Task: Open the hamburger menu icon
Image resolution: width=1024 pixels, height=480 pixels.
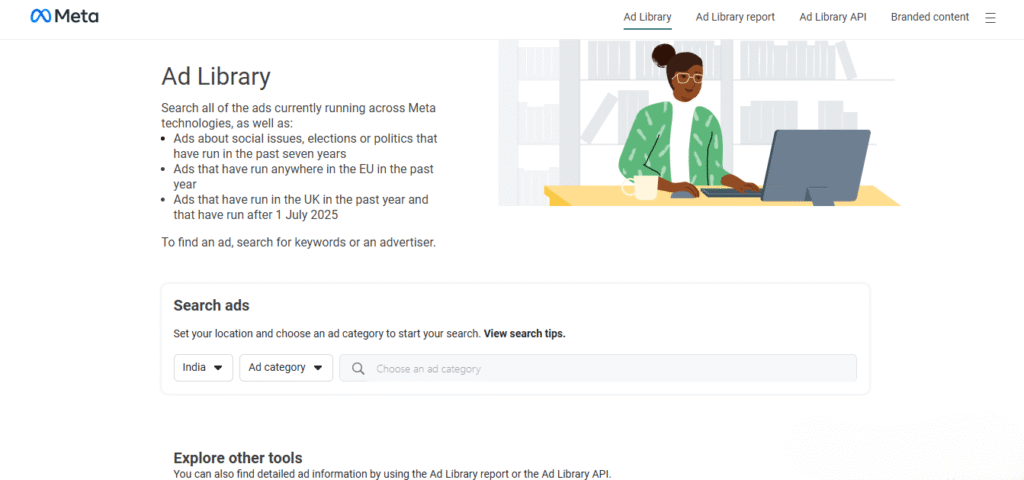Action: 990,18
